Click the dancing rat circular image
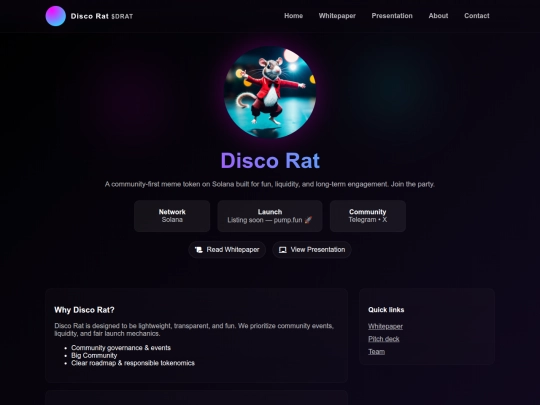 pyautogui.click(x=270, y=93)
